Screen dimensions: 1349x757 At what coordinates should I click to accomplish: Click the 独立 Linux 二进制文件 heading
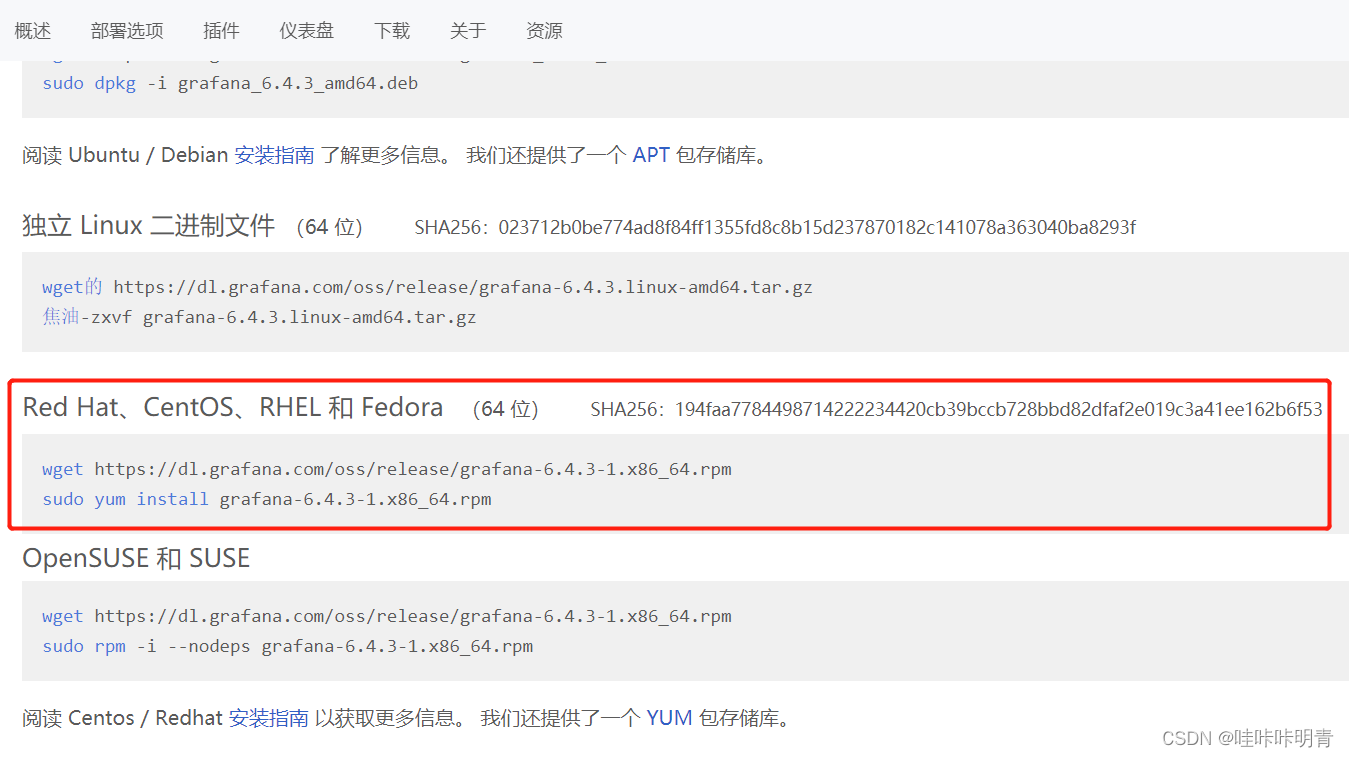pyautogui.click(x=149, y=226)
